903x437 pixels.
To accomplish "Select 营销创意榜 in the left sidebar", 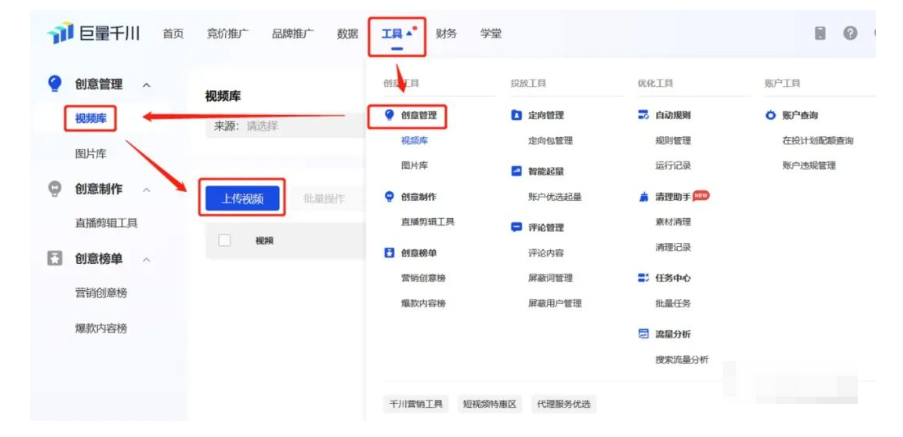I will tap(101, 293).
